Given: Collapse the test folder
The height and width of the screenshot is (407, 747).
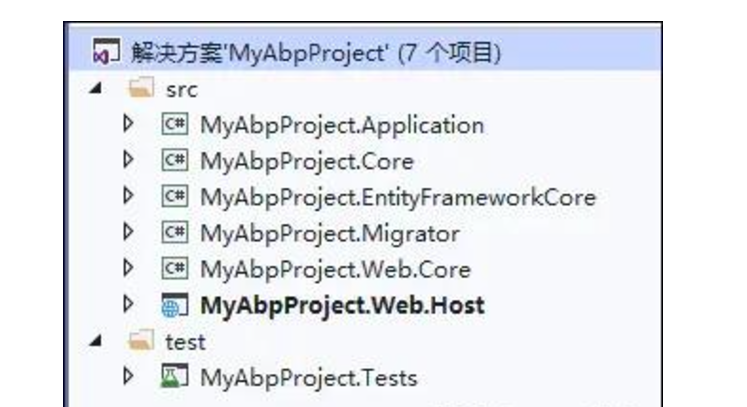Looking at the screenshot, I should [96, 340].
